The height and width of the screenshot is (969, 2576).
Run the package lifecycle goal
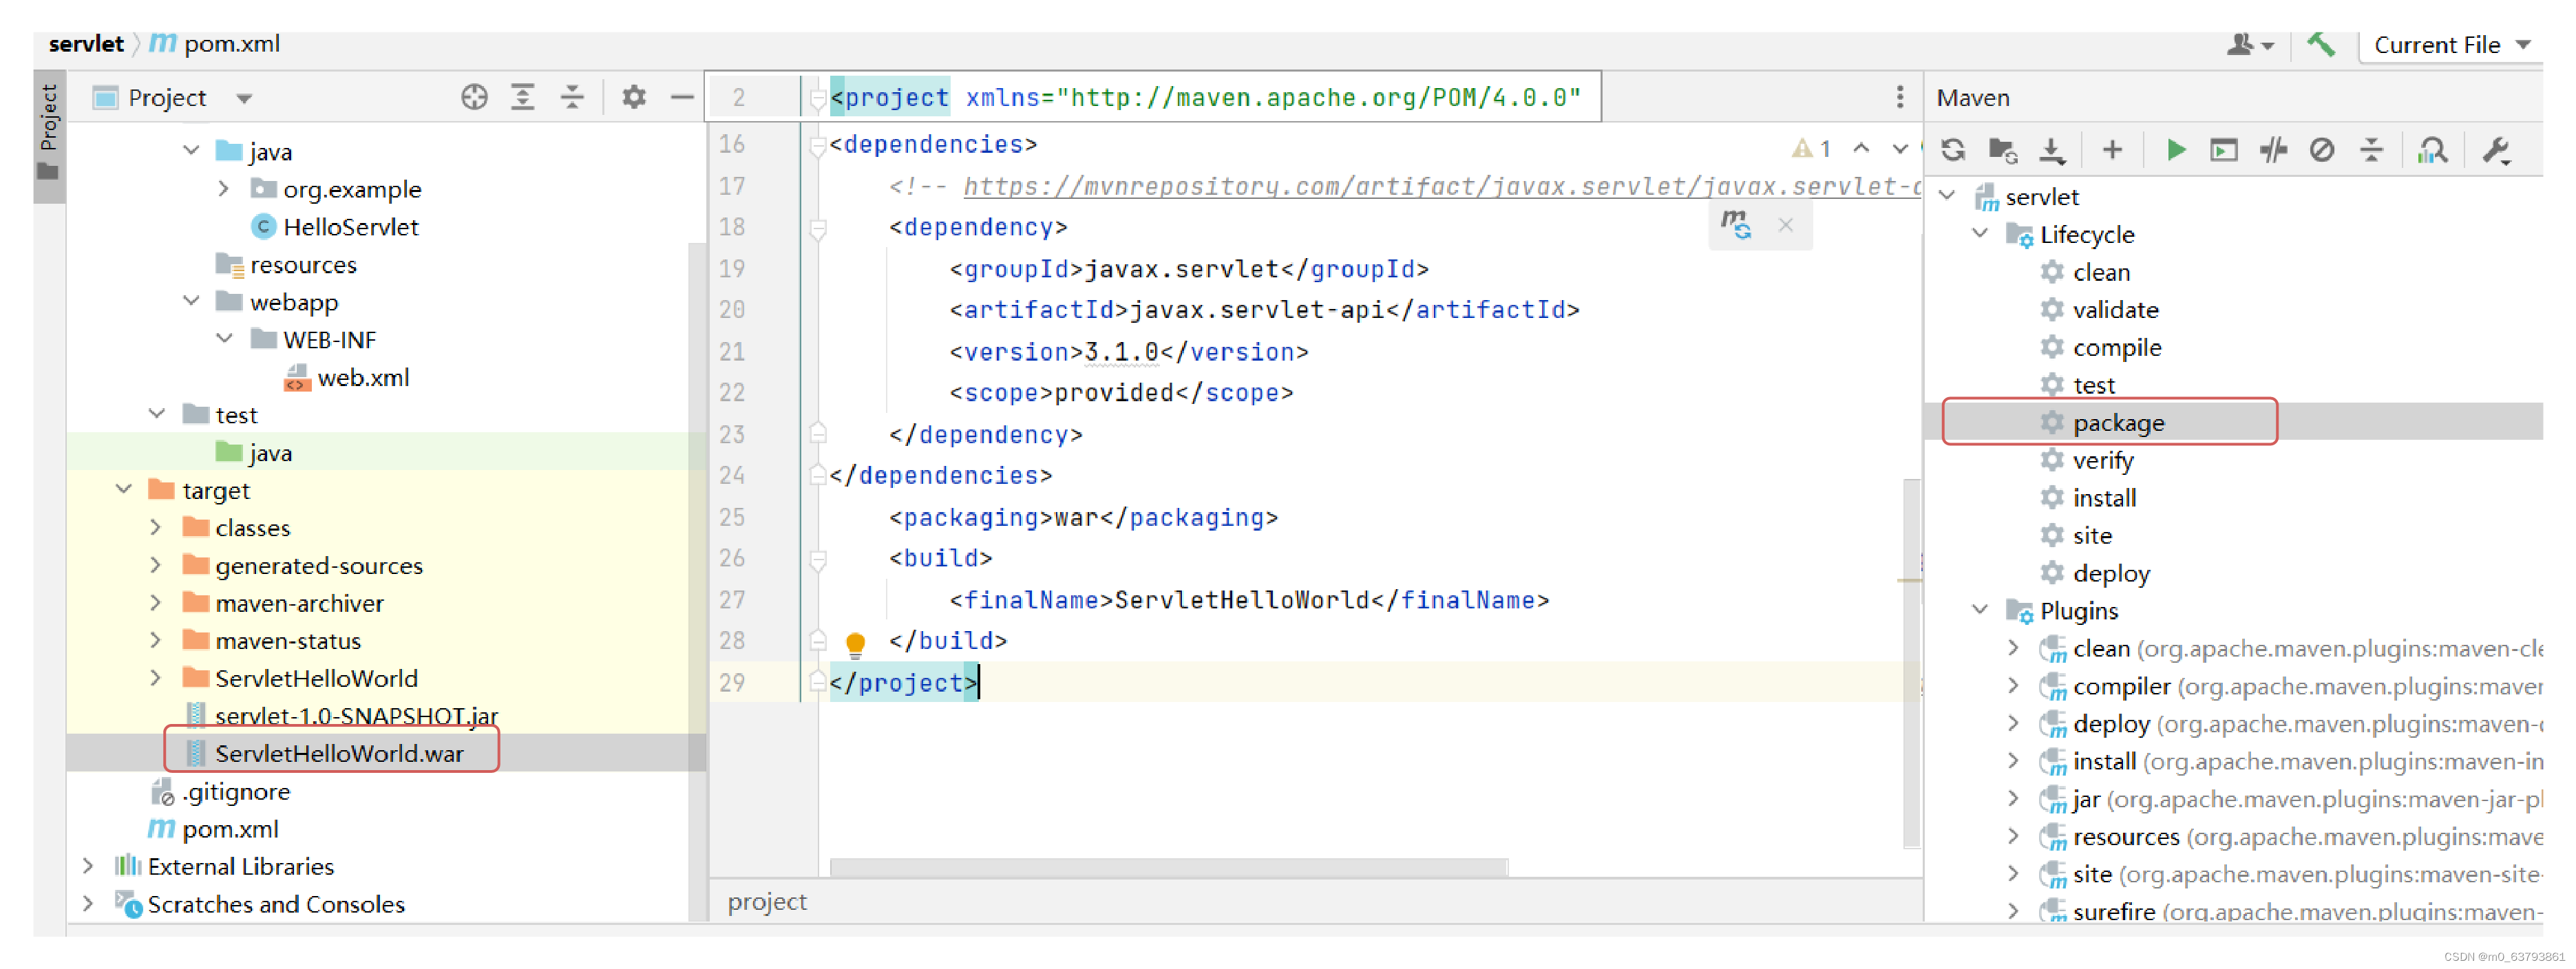2117,422
